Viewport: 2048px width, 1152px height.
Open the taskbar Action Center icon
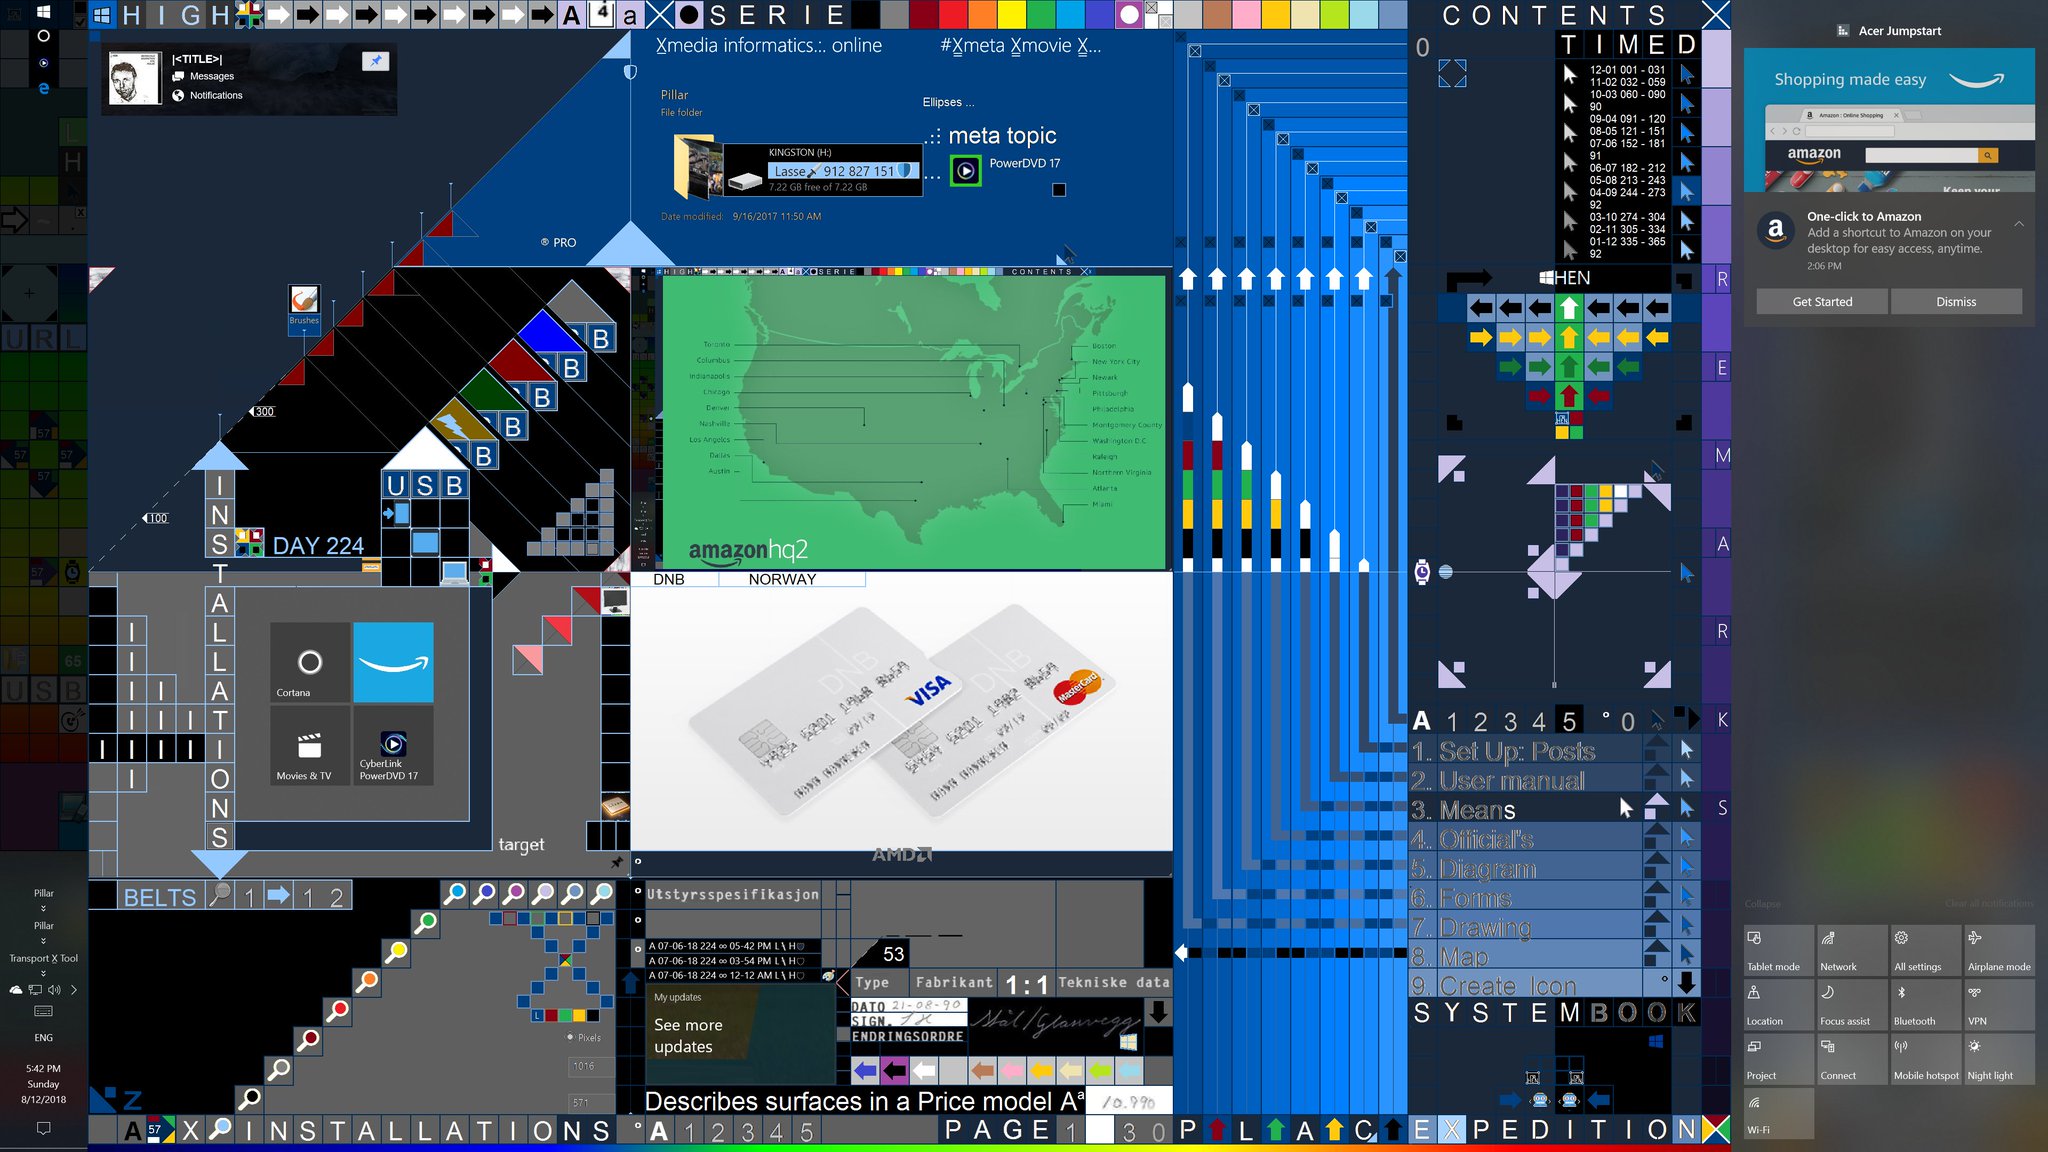[43, 1128]
